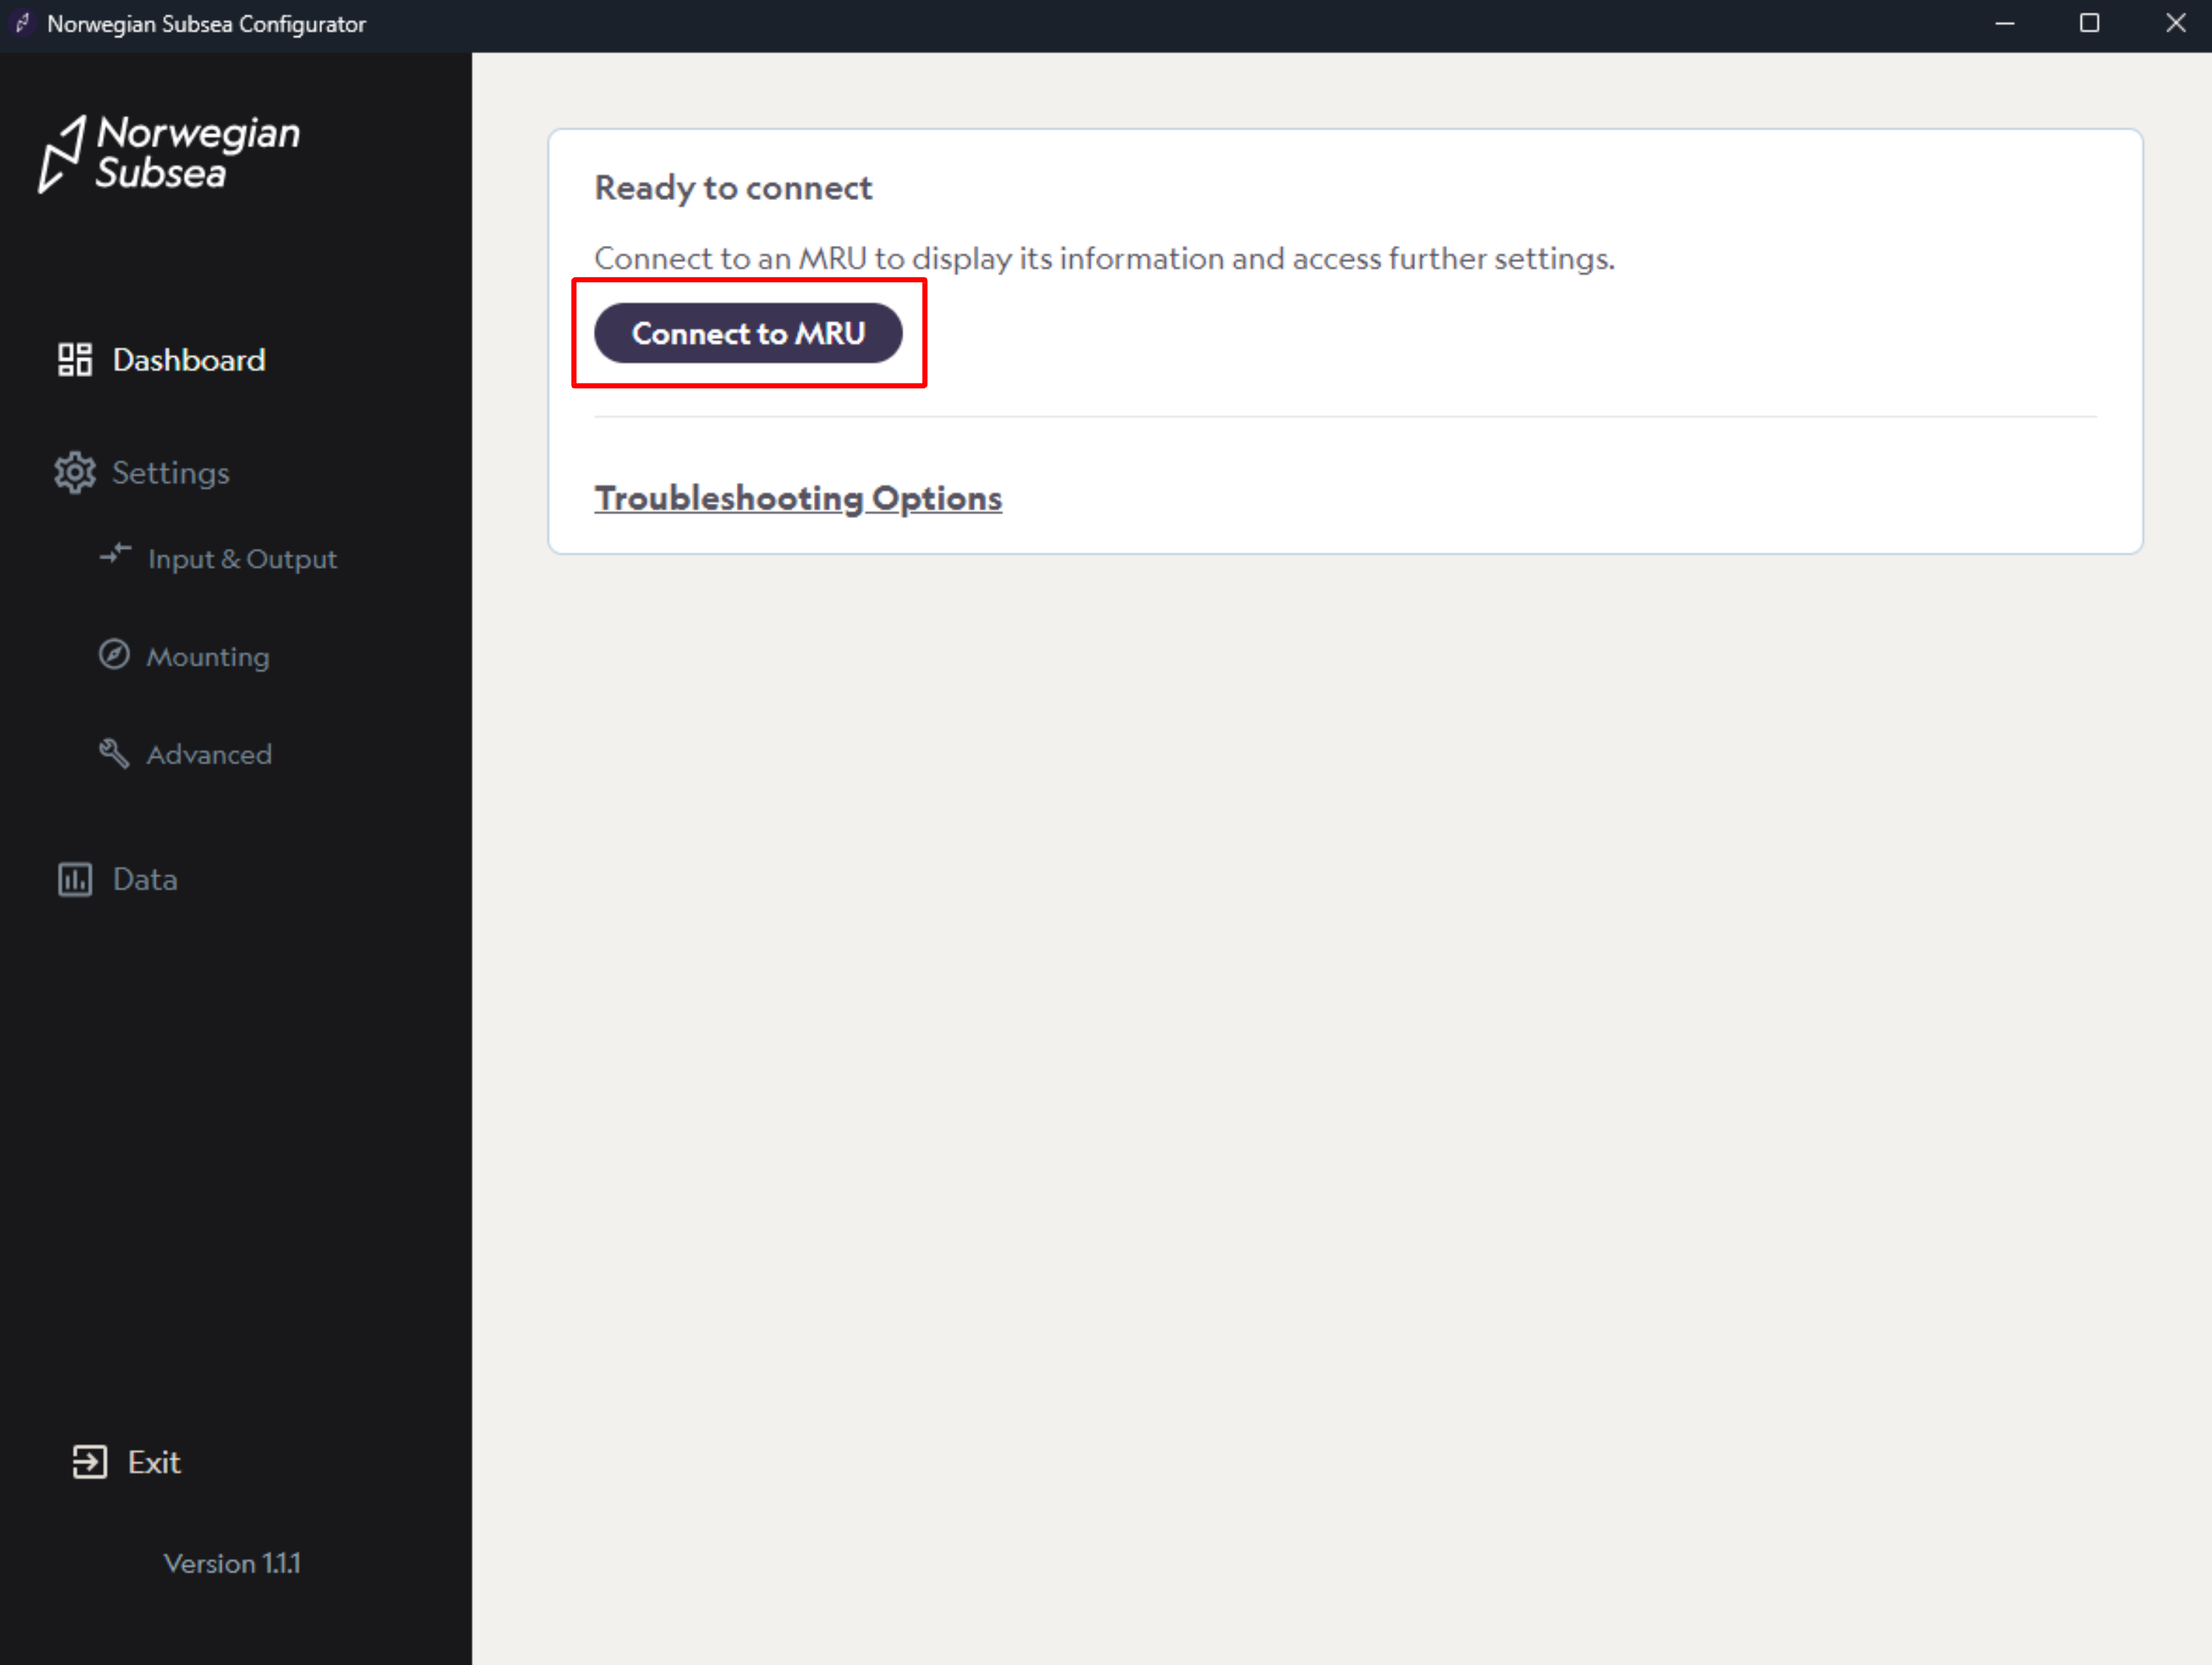The image size is (2212, 1665).
Task: Click the Advanced wrench icon
Action: click(114, 753)
